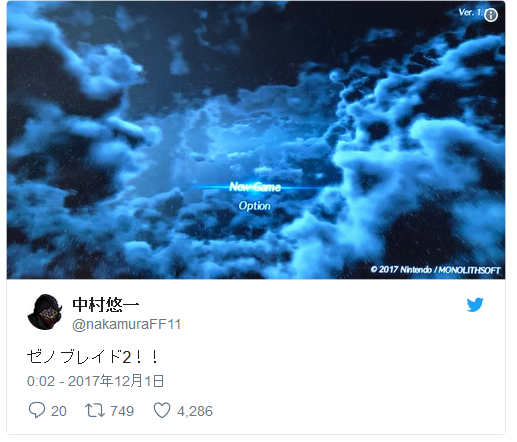Viewport: 517px width, 442px height.
Task: Open the @nakamuraFF11 handle link
Action: click(x=127, y=324)
